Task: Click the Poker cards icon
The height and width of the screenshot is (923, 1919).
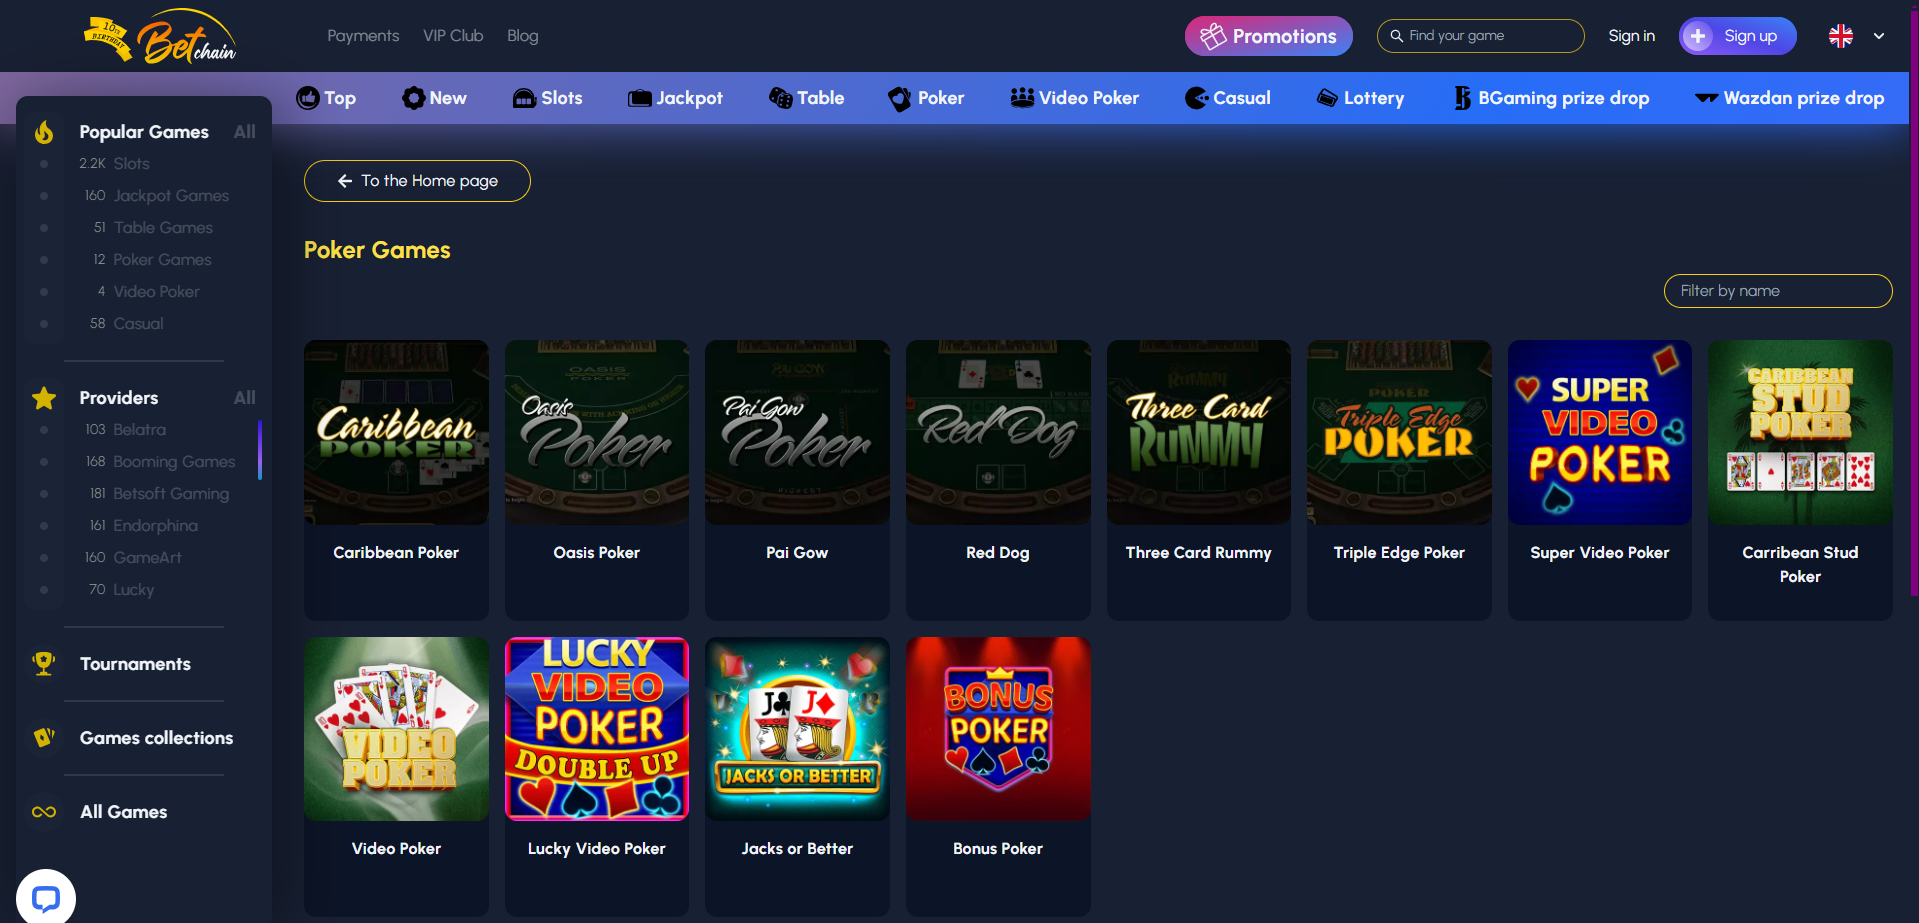Action: [900, 98]
